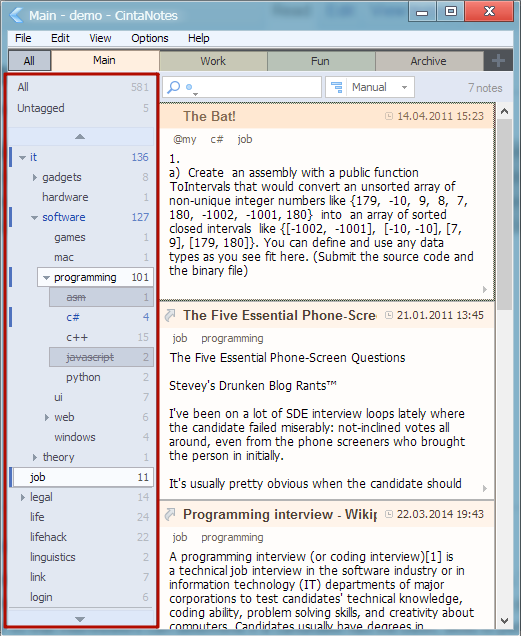Click the search magnifier icon
This screenshot has height=636, width=521.
(x=174, y=87)
